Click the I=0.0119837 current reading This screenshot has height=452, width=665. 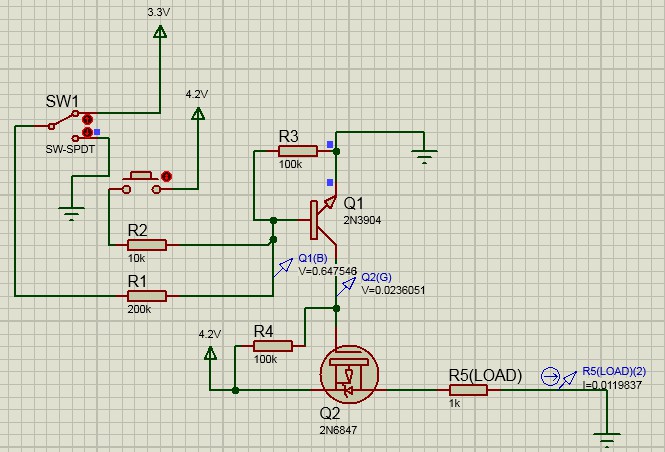612,385
